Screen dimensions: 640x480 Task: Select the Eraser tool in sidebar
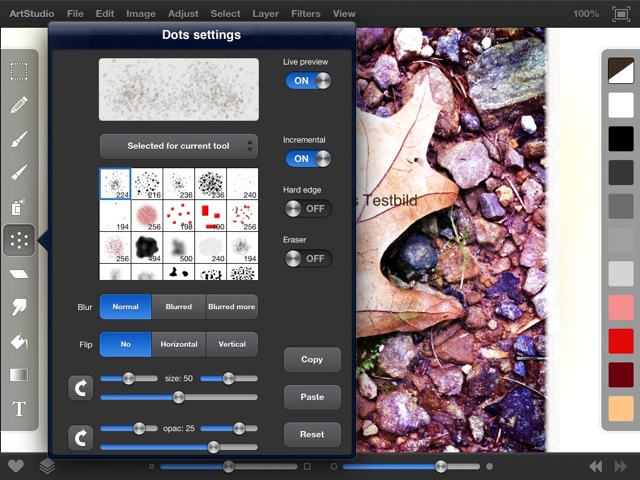tap(19, 274)
